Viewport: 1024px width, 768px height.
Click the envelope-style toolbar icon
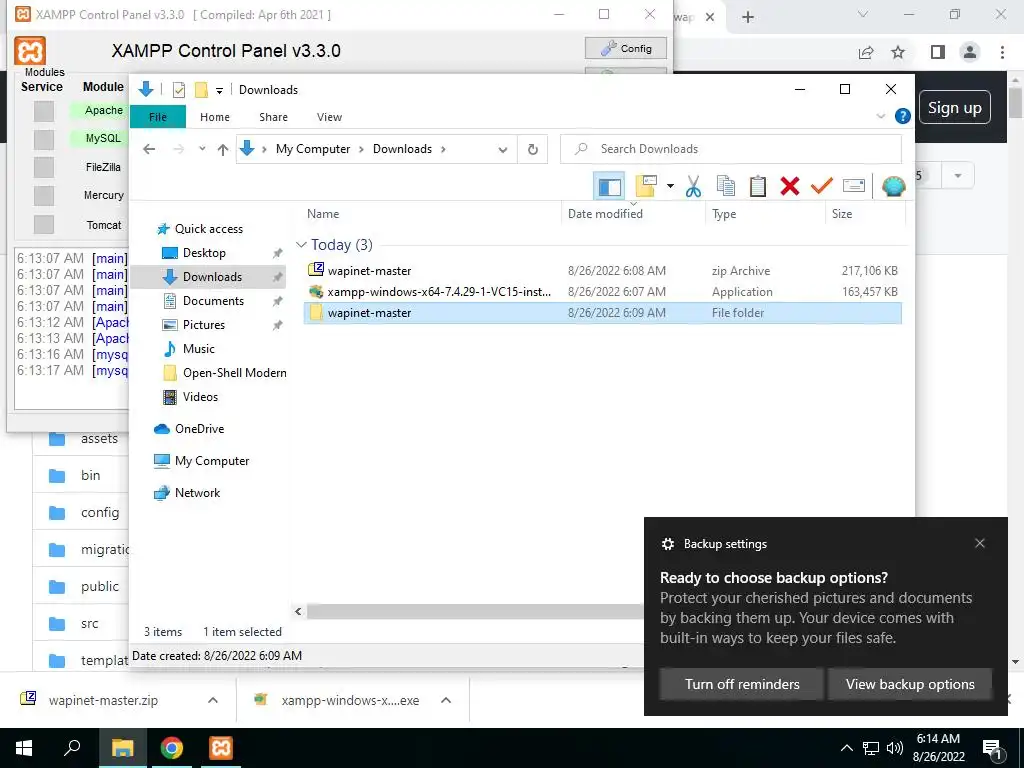[x=854, y=186]
